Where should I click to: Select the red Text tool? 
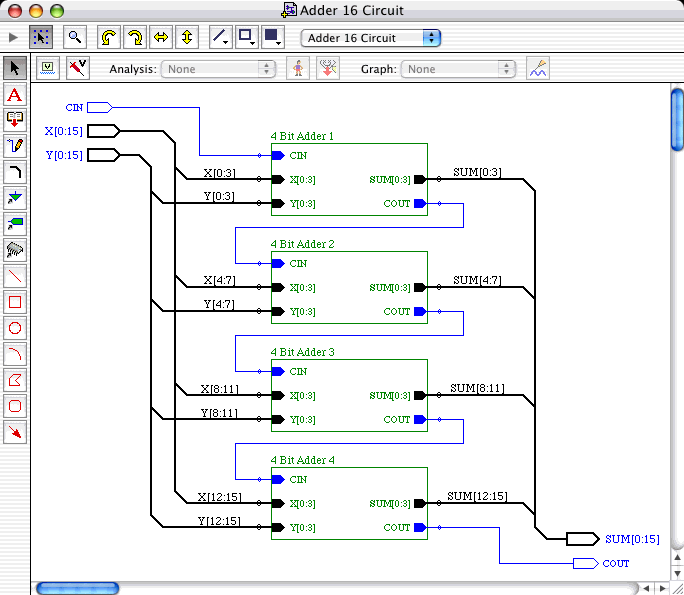click(15, 95)
